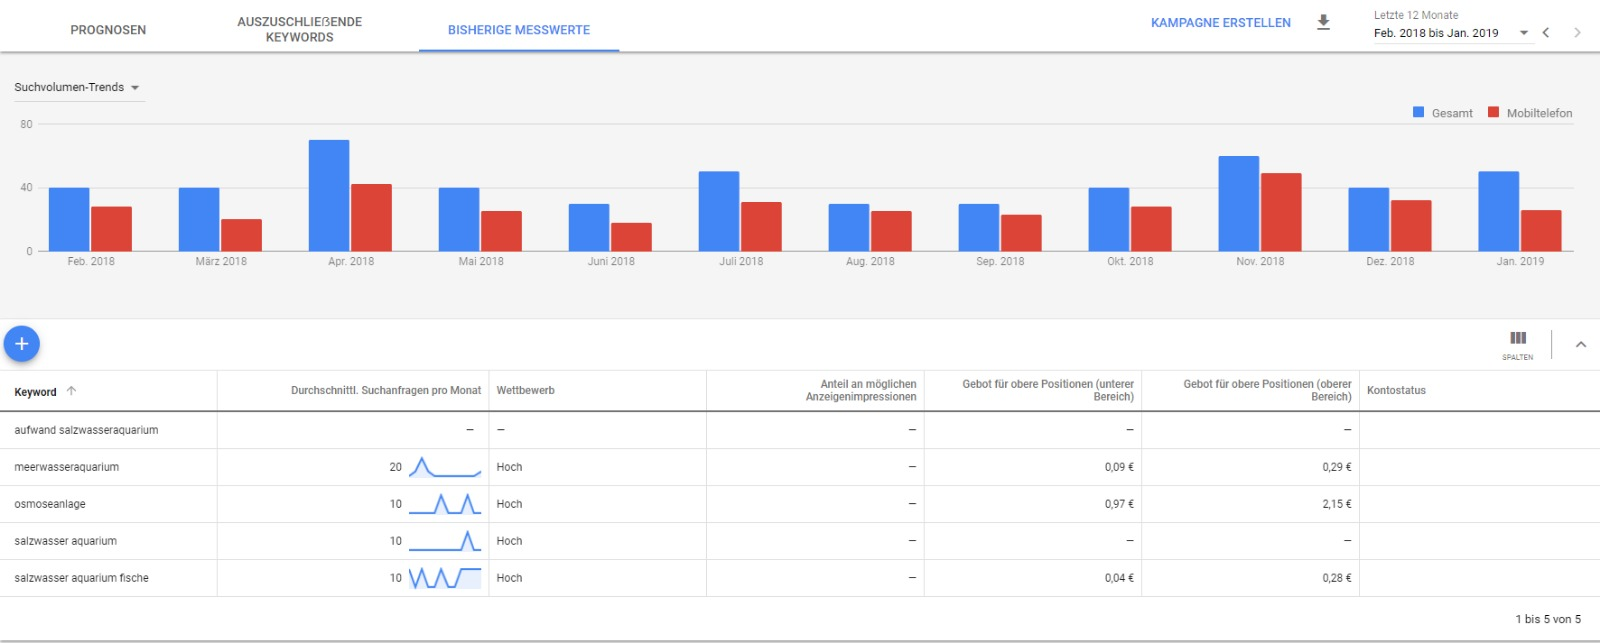Select keyword salzwasser aquarium
This screenshot has height=643, width=1600.
tap(65, 541)
